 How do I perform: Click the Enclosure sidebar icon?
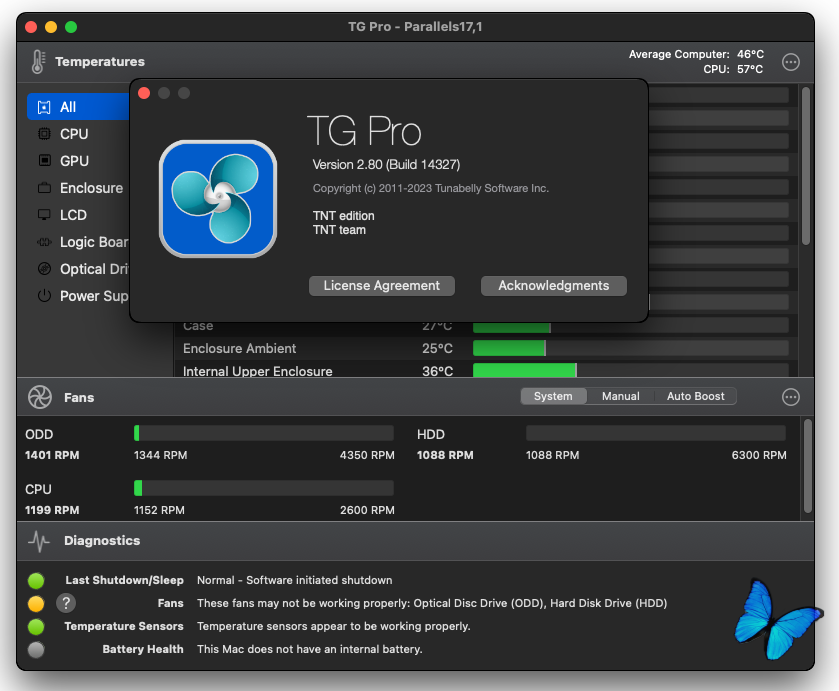(44, 188)
